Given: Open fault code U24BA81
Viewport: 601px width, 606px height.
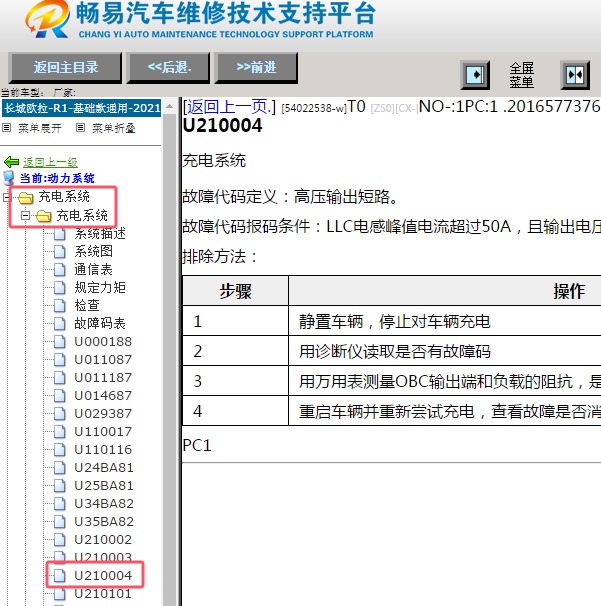Looking at the screenshot, I should 104,468.
